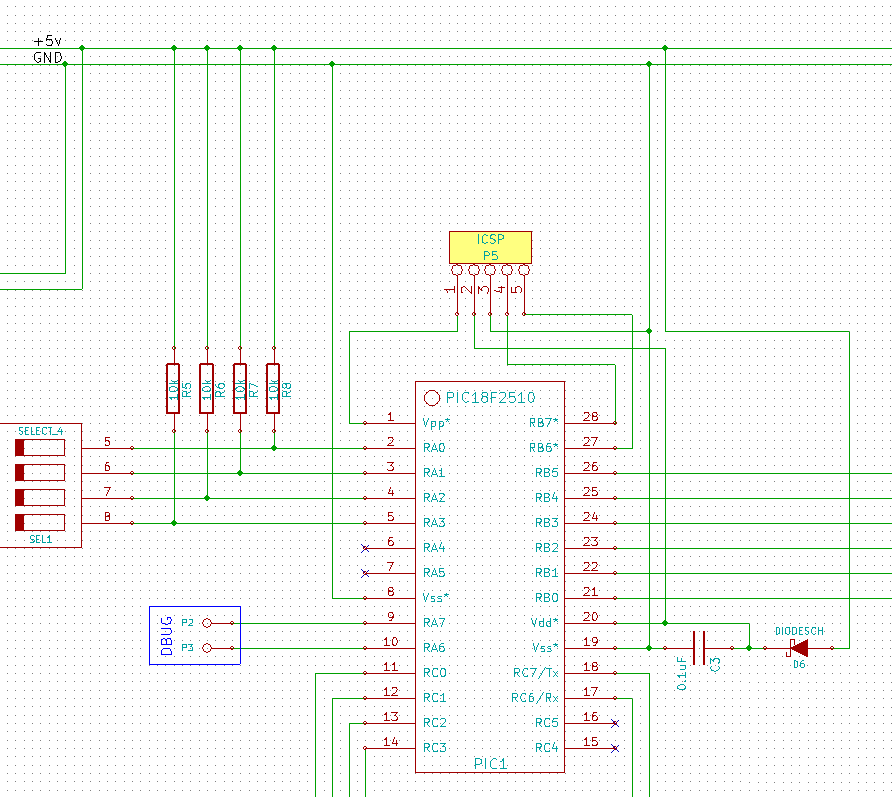Click the RC3 pin label
Screen dimensions: 892x797
click(x=435, y=748)
